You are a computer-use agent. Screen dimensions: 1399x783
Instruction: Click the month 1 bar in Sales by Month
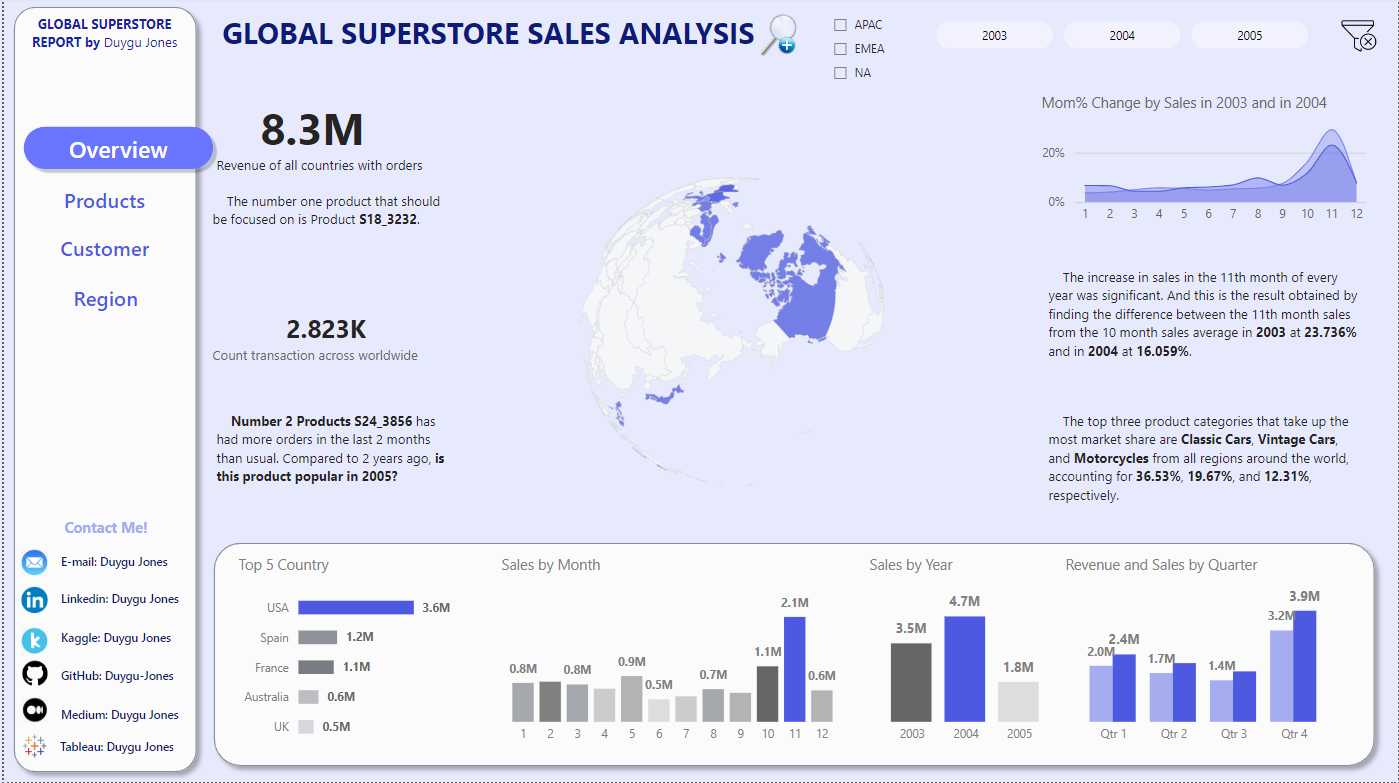(523, 702)
